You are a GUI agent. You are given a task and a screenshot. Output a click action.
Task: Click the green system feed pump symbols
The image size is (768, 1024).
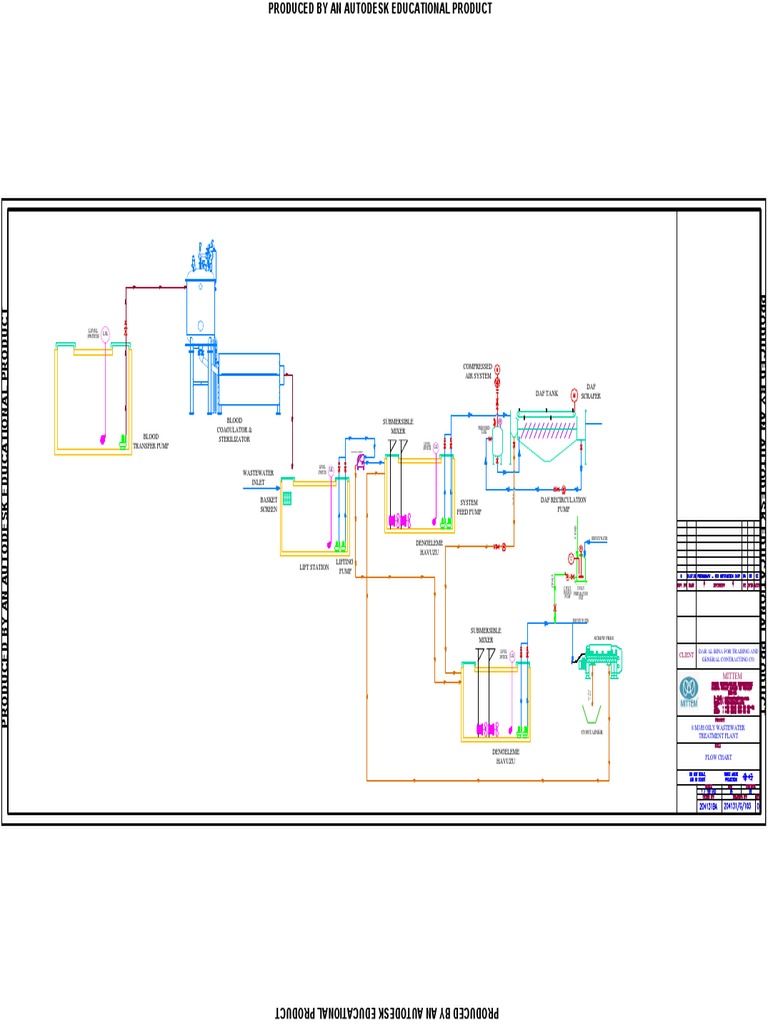coord(447,522)
